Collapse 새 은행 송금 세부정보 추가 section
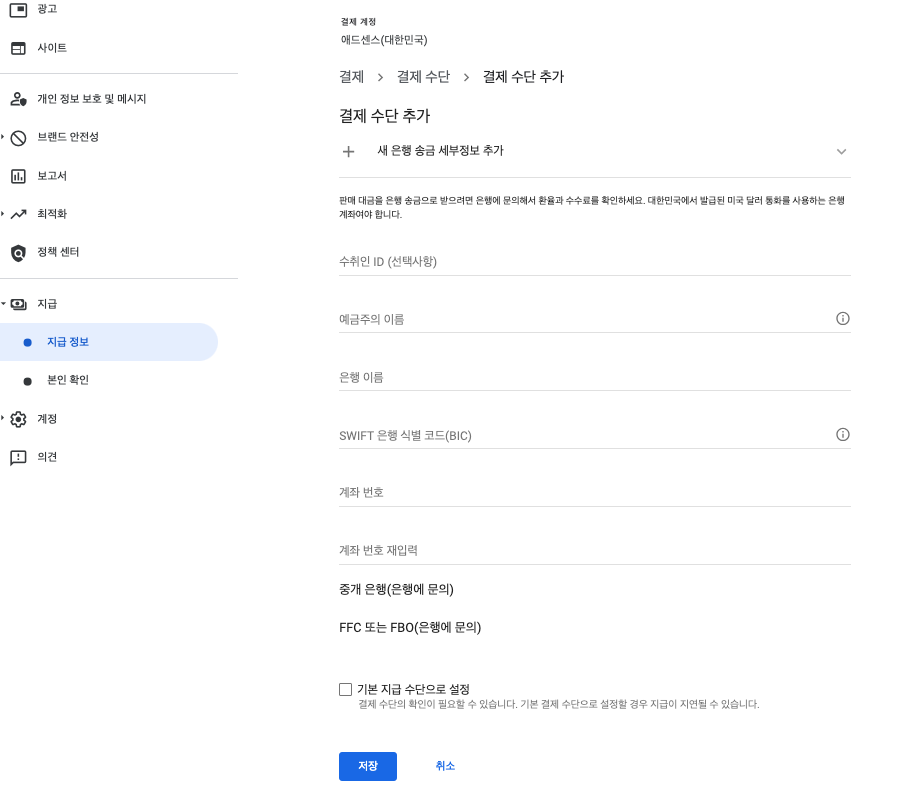This screenshot has width=916, height=793. point(841,151)
